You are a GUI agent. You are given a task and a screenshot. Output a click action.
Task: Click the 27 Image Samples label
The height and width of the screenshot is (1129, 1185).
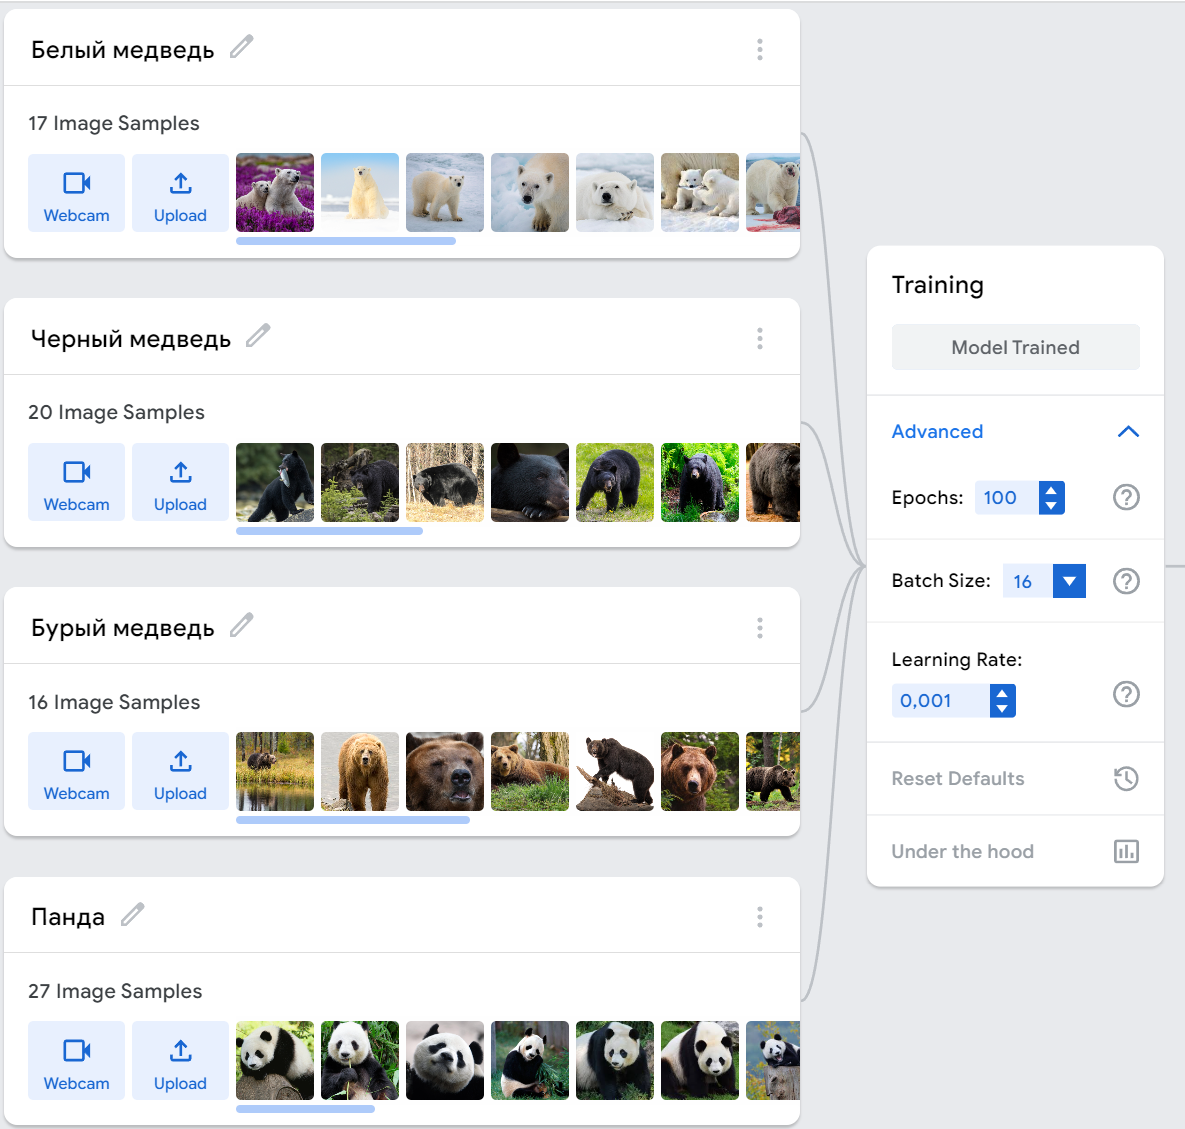coord(115,991)
